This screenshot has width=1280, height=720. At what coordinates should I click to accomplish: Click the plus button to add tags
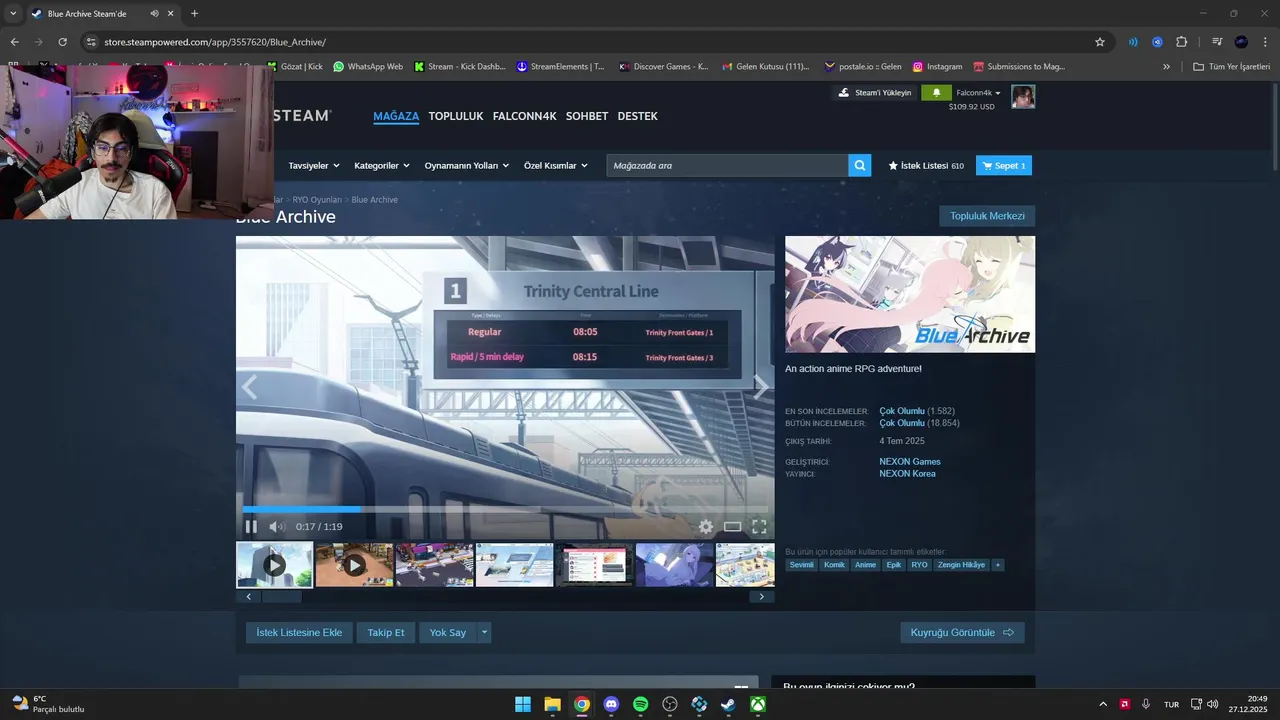click(x=998, y=565)
